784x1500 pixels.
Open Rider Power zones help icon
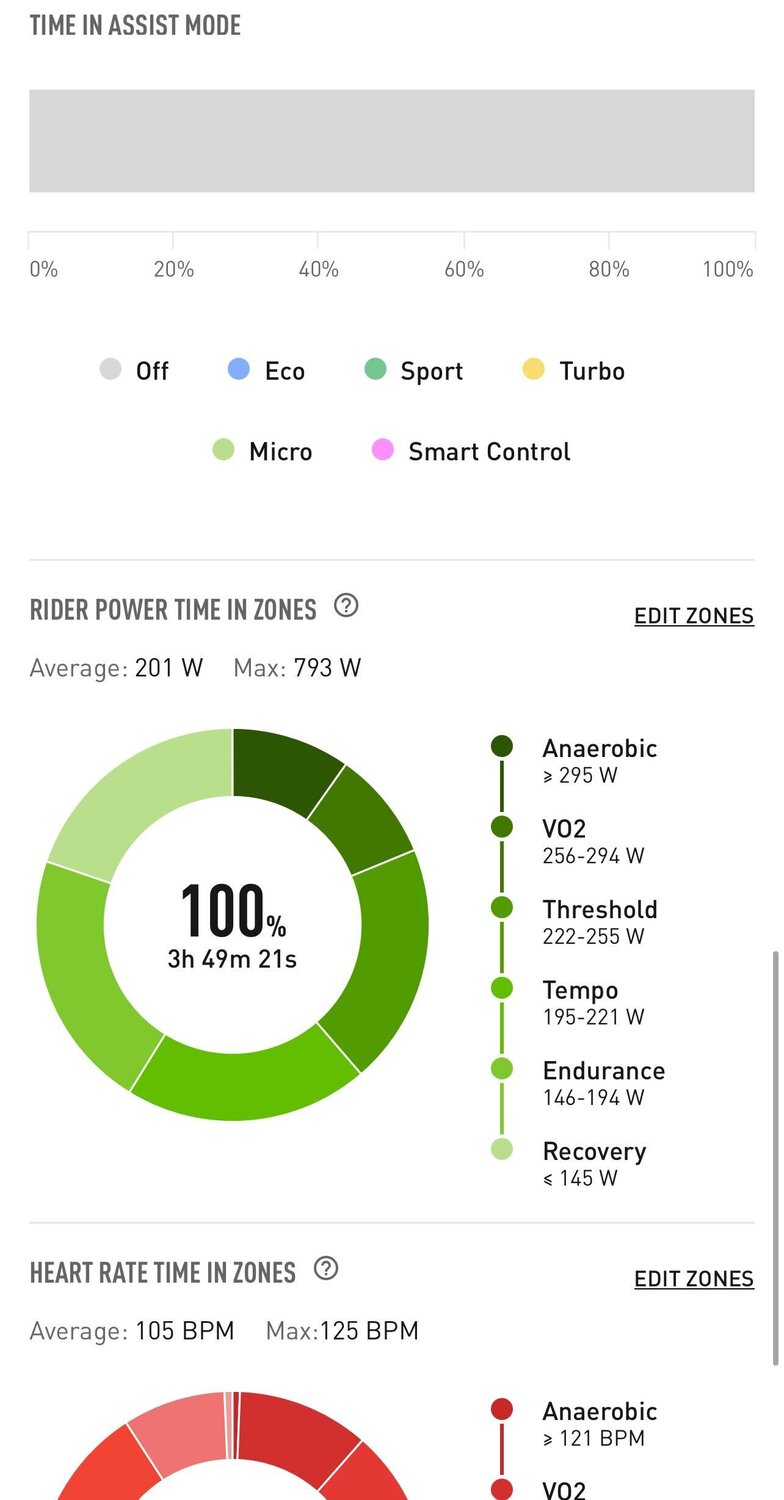[x=346, y=606]
